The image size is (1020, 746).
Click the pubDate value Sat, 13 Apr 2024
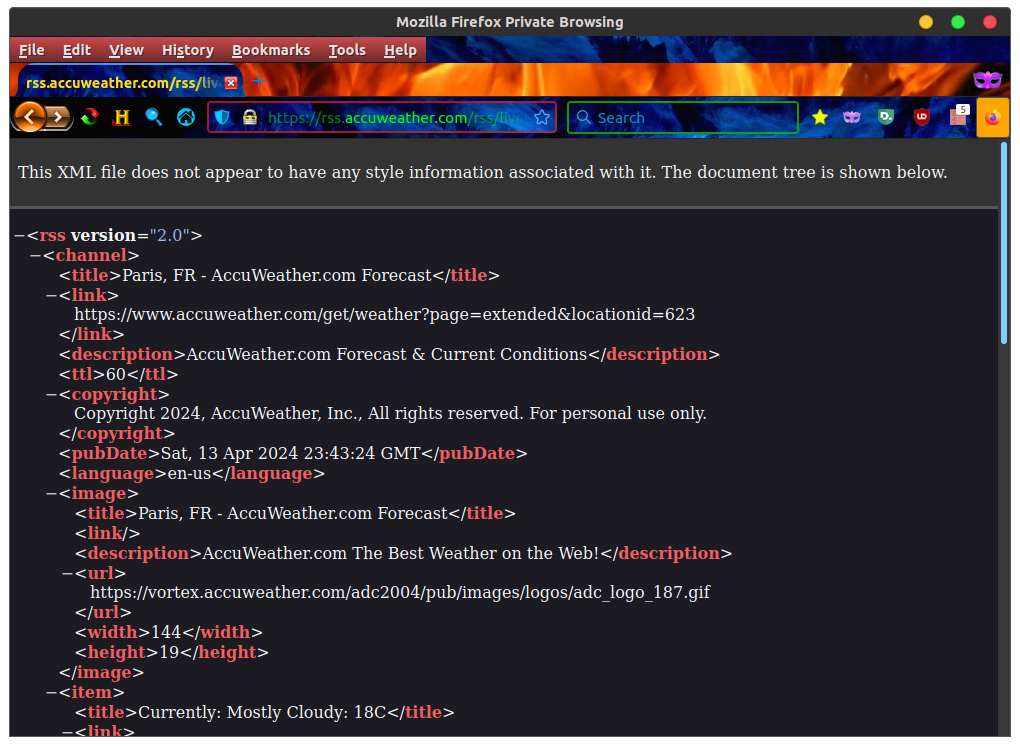290,453
